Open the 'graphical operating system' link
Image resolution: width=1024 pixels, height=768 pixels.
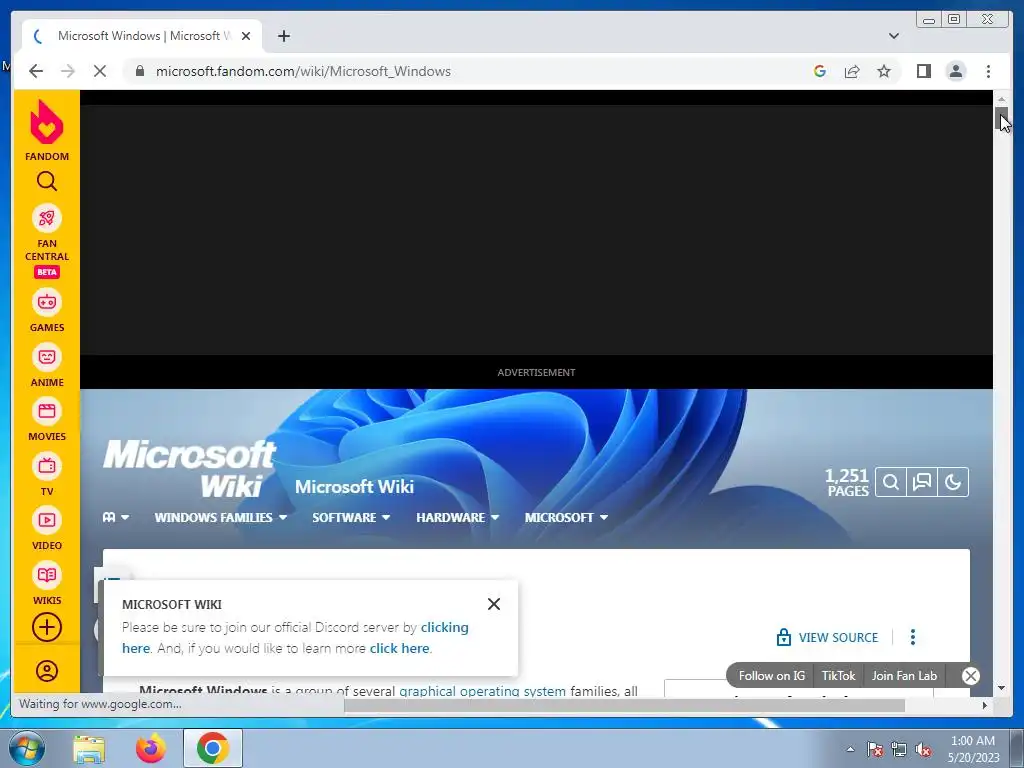pyautogui.click(x=483, y=691)
